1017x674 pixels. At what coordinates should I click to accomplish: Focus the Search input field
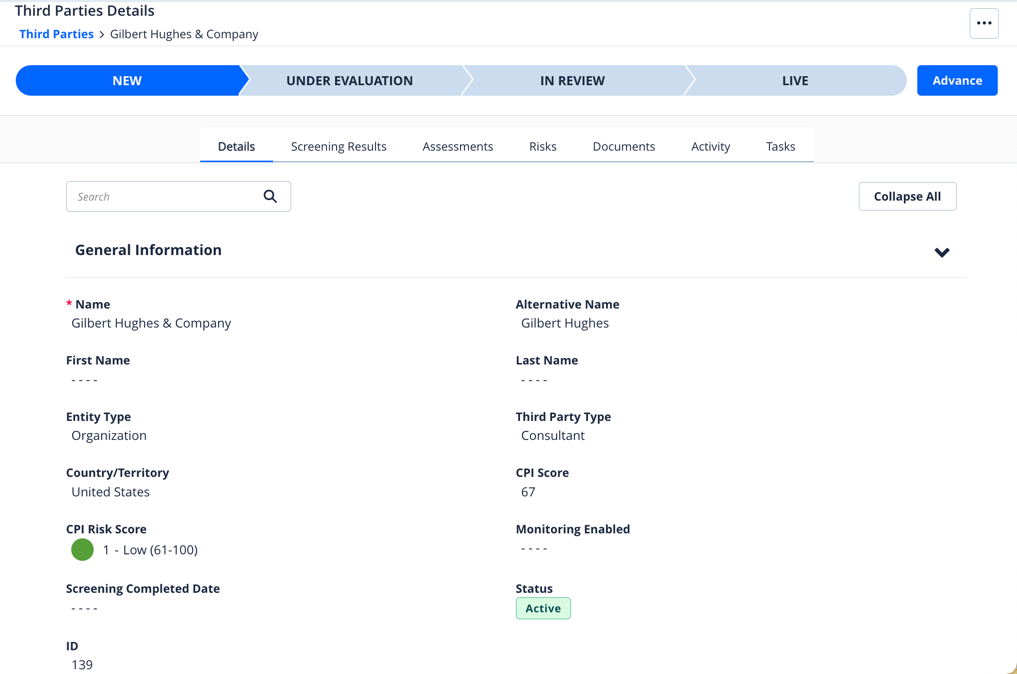click(160, 196)
